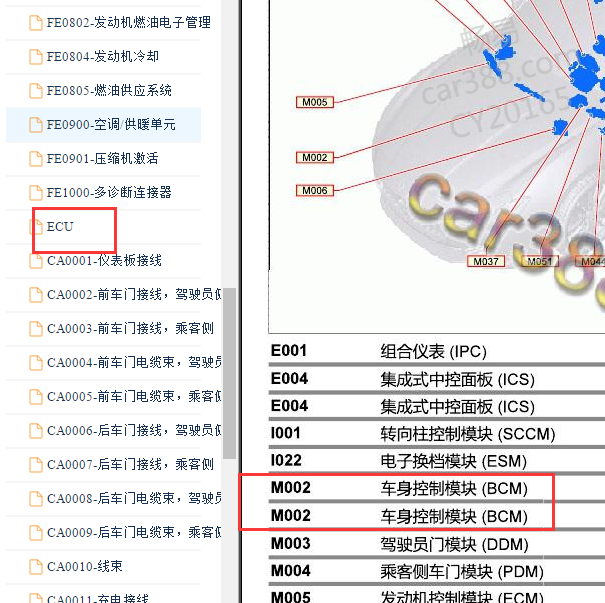The image size is (605, 603).
Task: Click file icon beside FE0805
Action: (36, 91)
